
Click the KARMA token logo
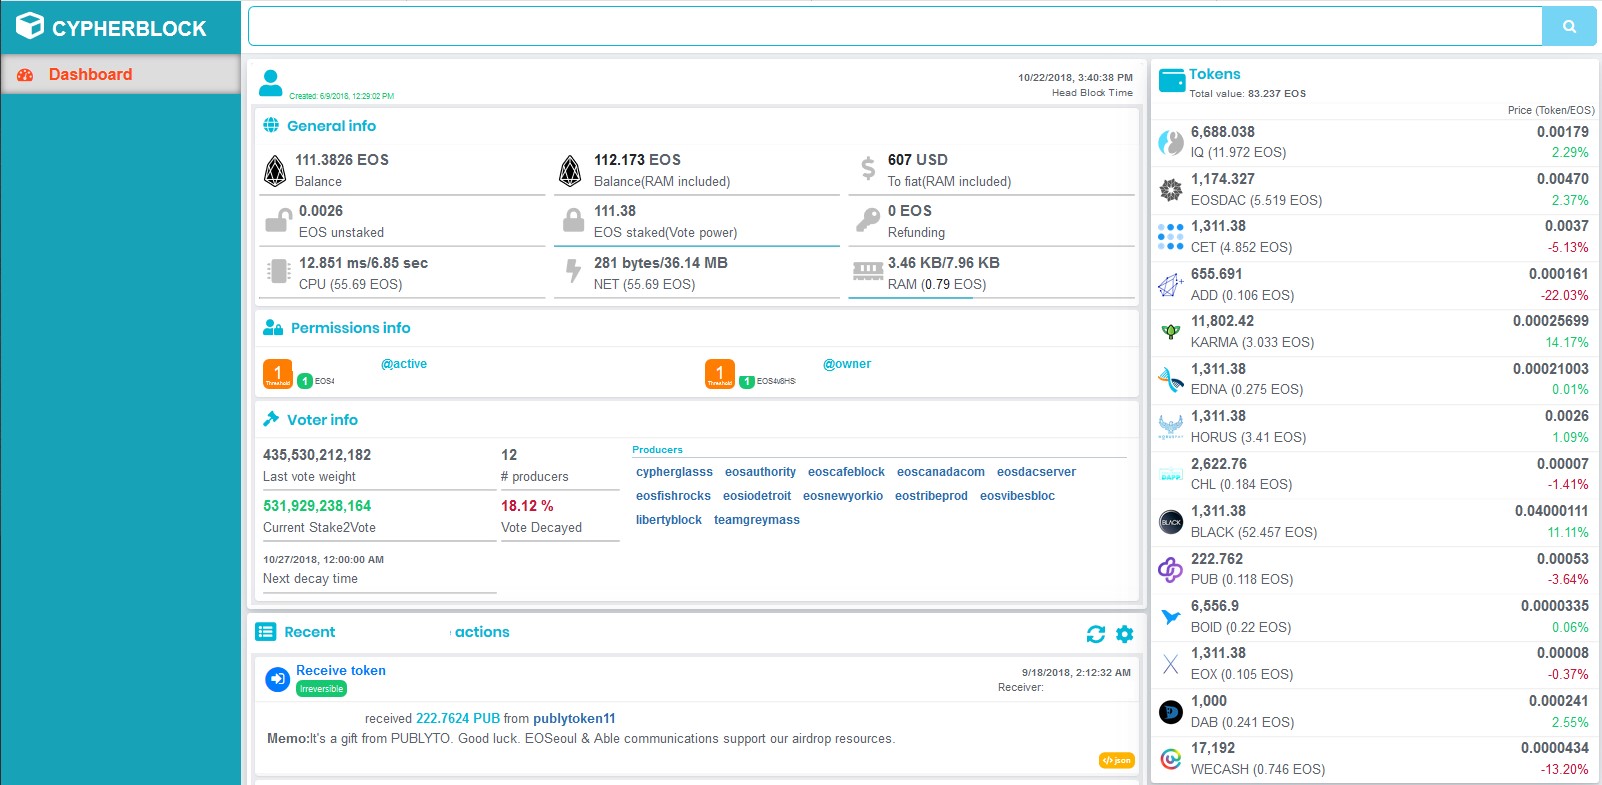(x=1171, y=331)
